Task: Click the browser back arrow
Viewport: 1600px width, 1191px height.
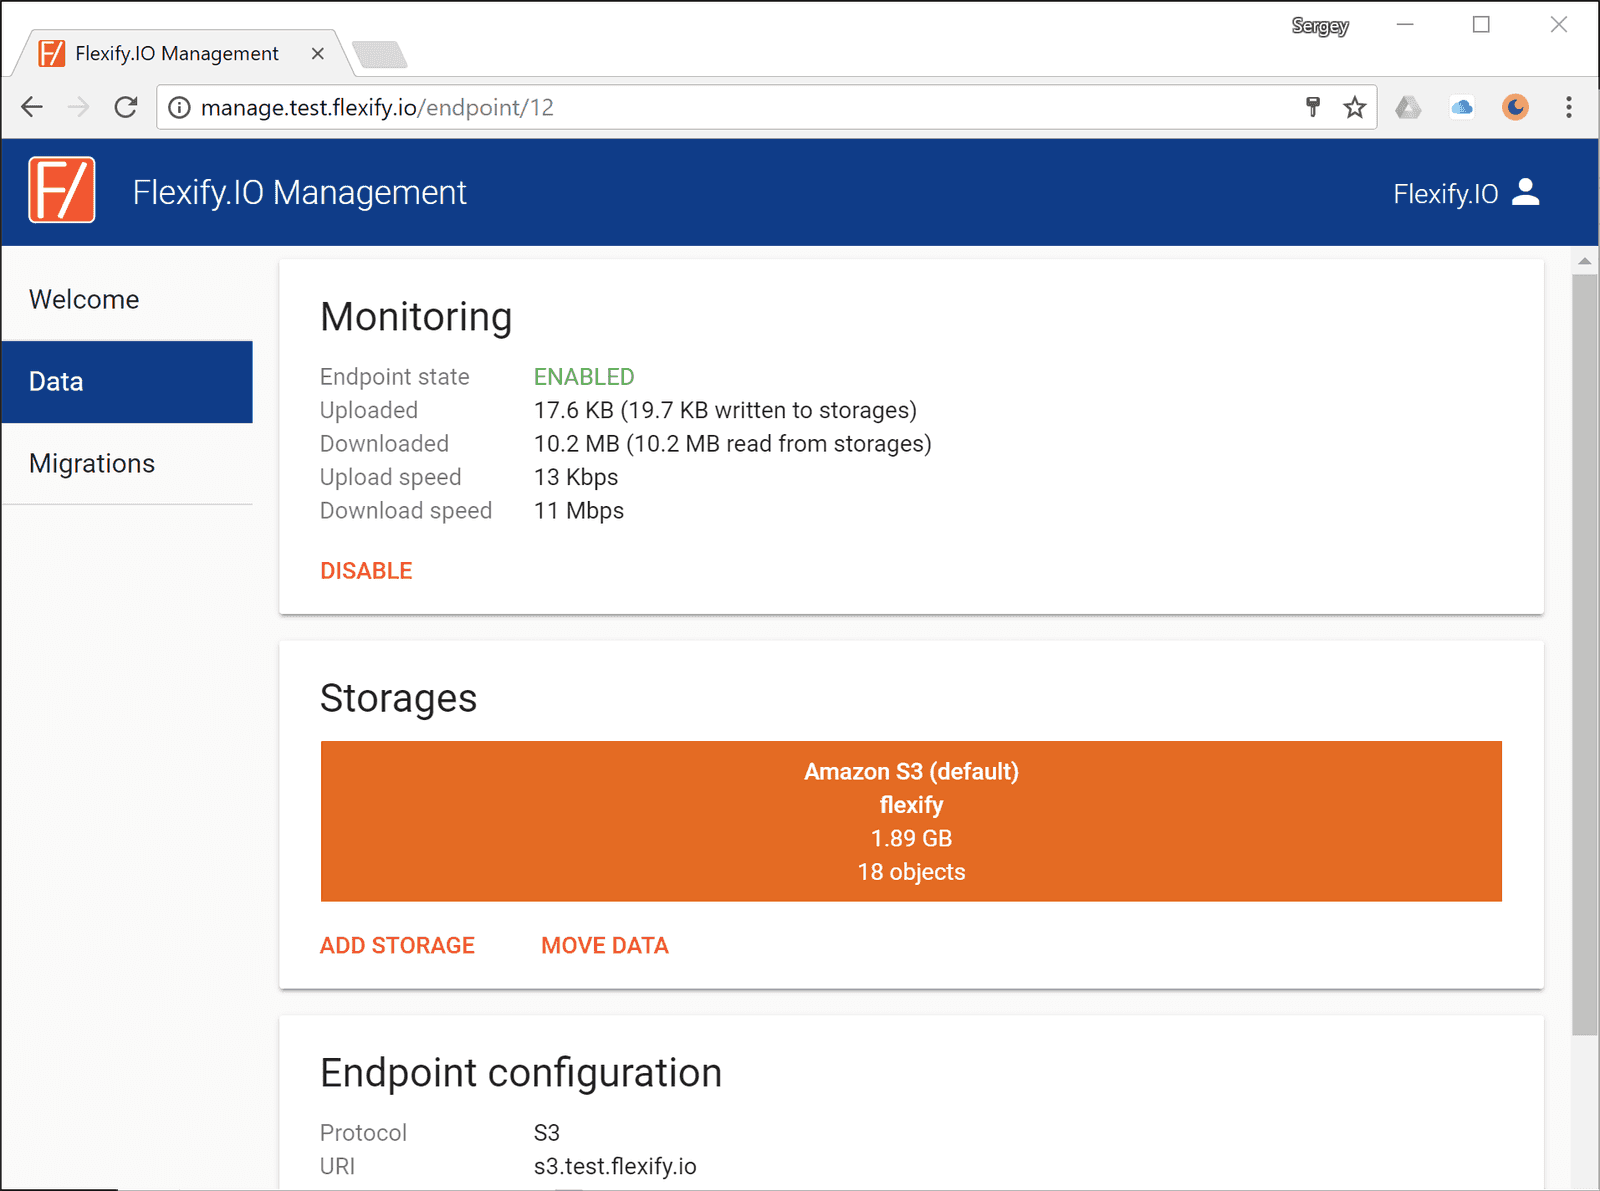Action: coord(32,107)
